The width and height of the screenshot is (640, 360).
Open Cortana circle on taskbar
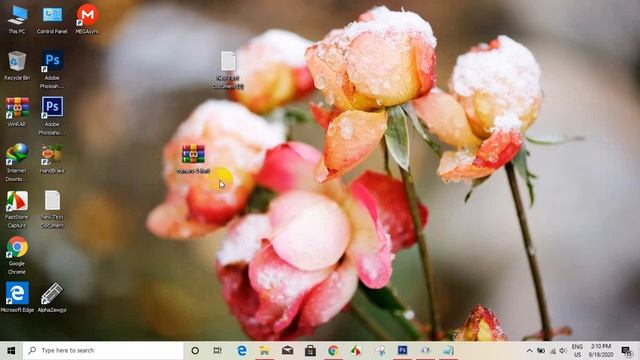[x=195, y=350]
